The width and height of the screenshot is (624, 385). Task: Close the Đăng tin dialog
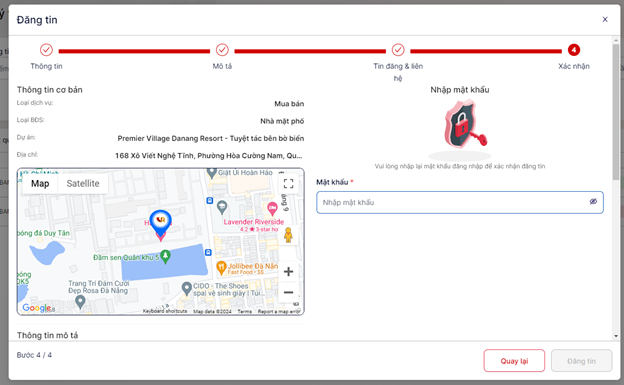click(605, 19)
